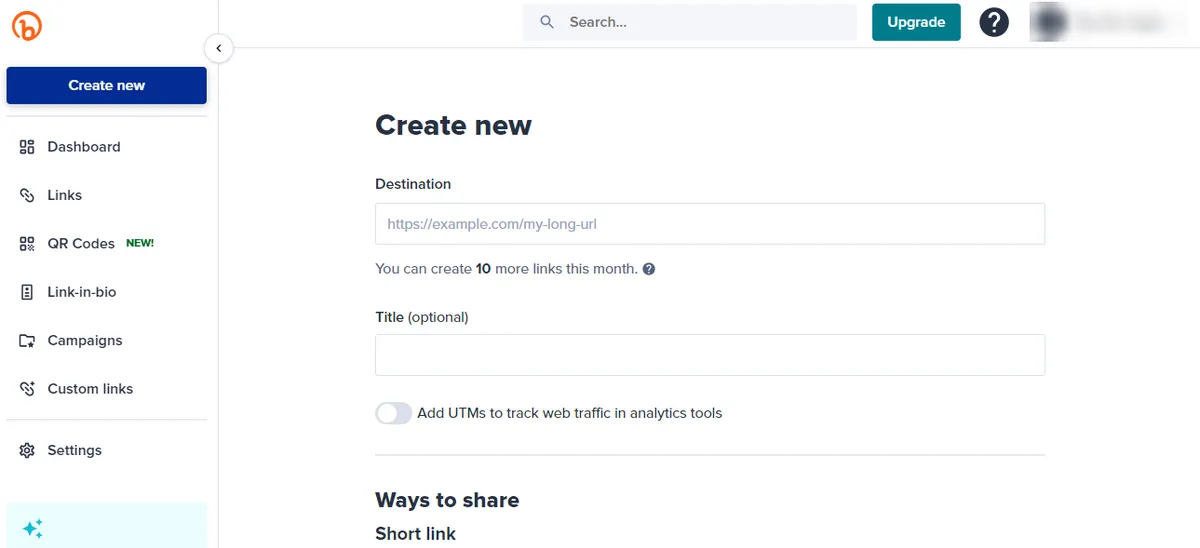Click the Ways to share heading

tap(447, 500)
